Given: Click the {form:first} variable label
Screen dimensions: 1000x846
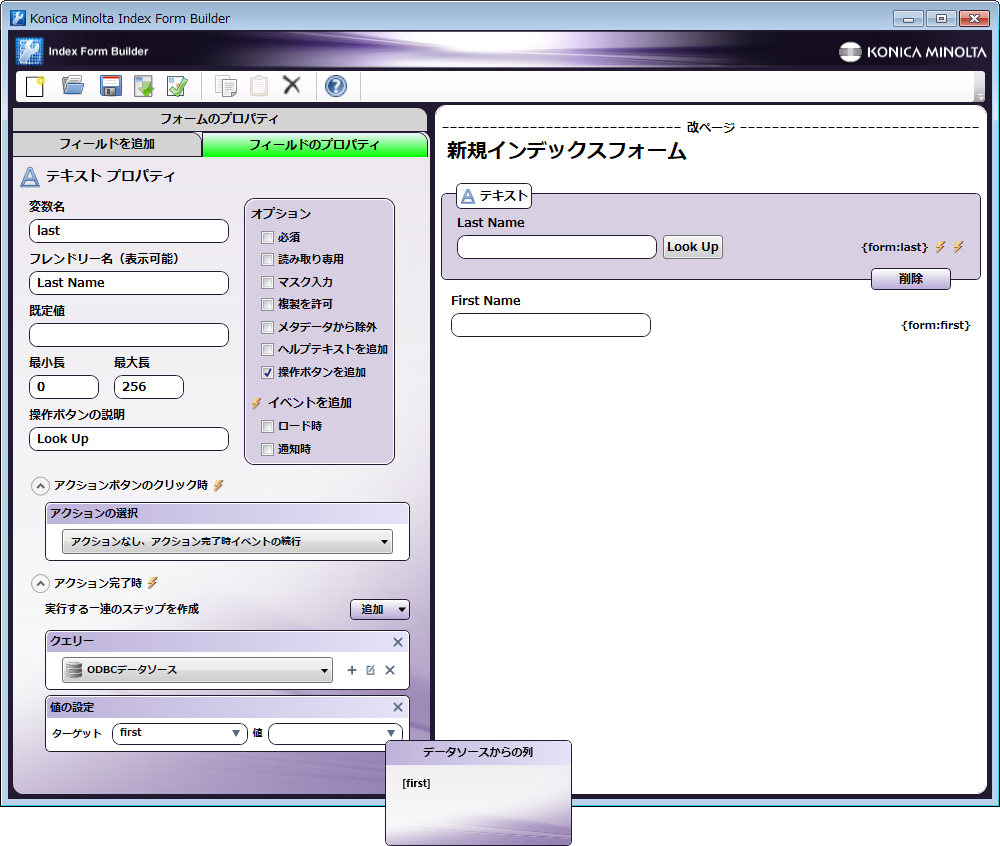Looking at the screenshot, I should (x=936, y=325).
